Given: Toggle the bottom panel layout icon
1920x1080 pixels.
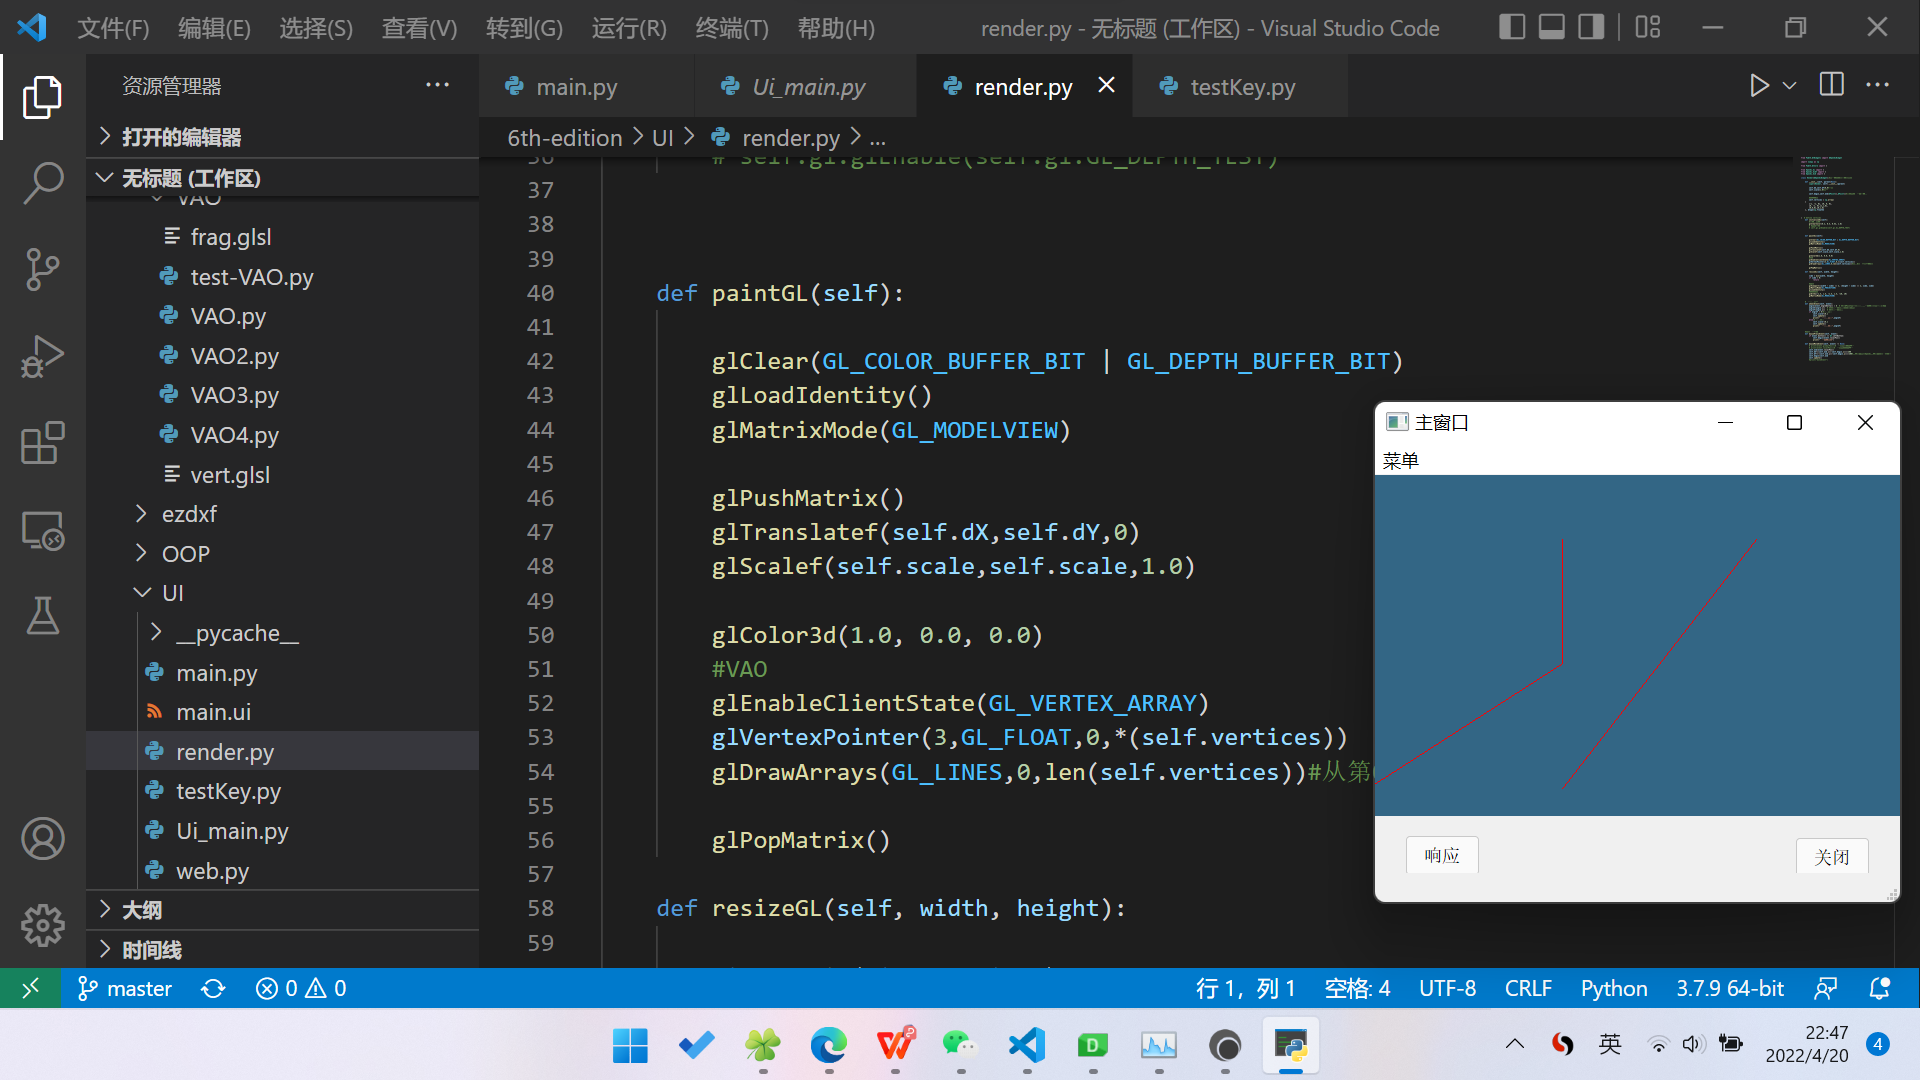Looking at the screenshot, I should [x=1551, y=27].
